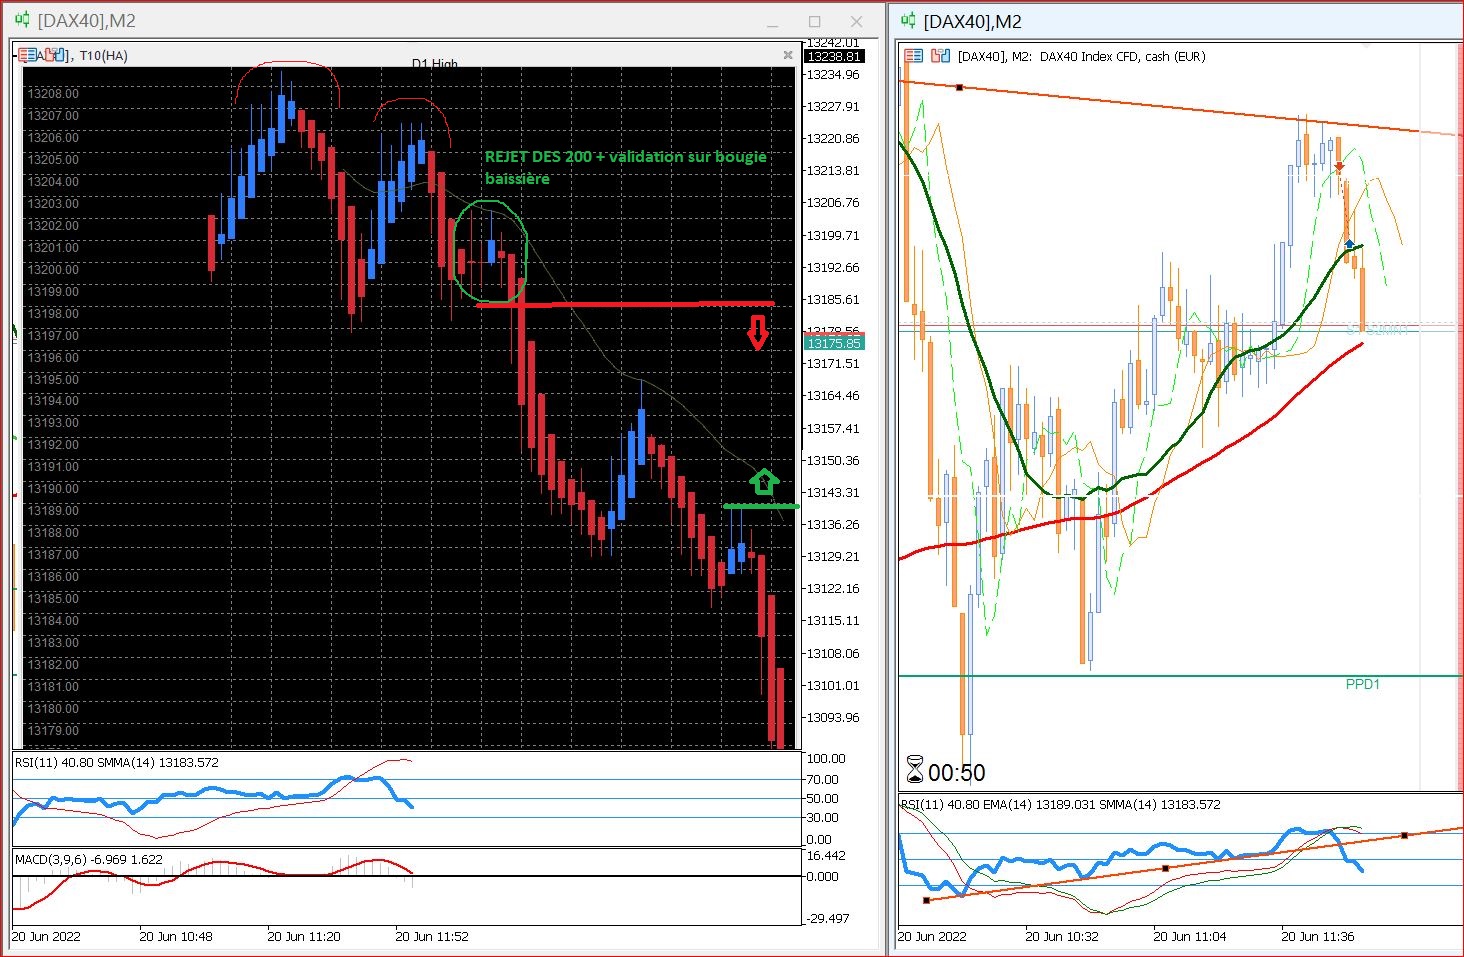Click the 13175.85 current price label

(x=834, y=343)
